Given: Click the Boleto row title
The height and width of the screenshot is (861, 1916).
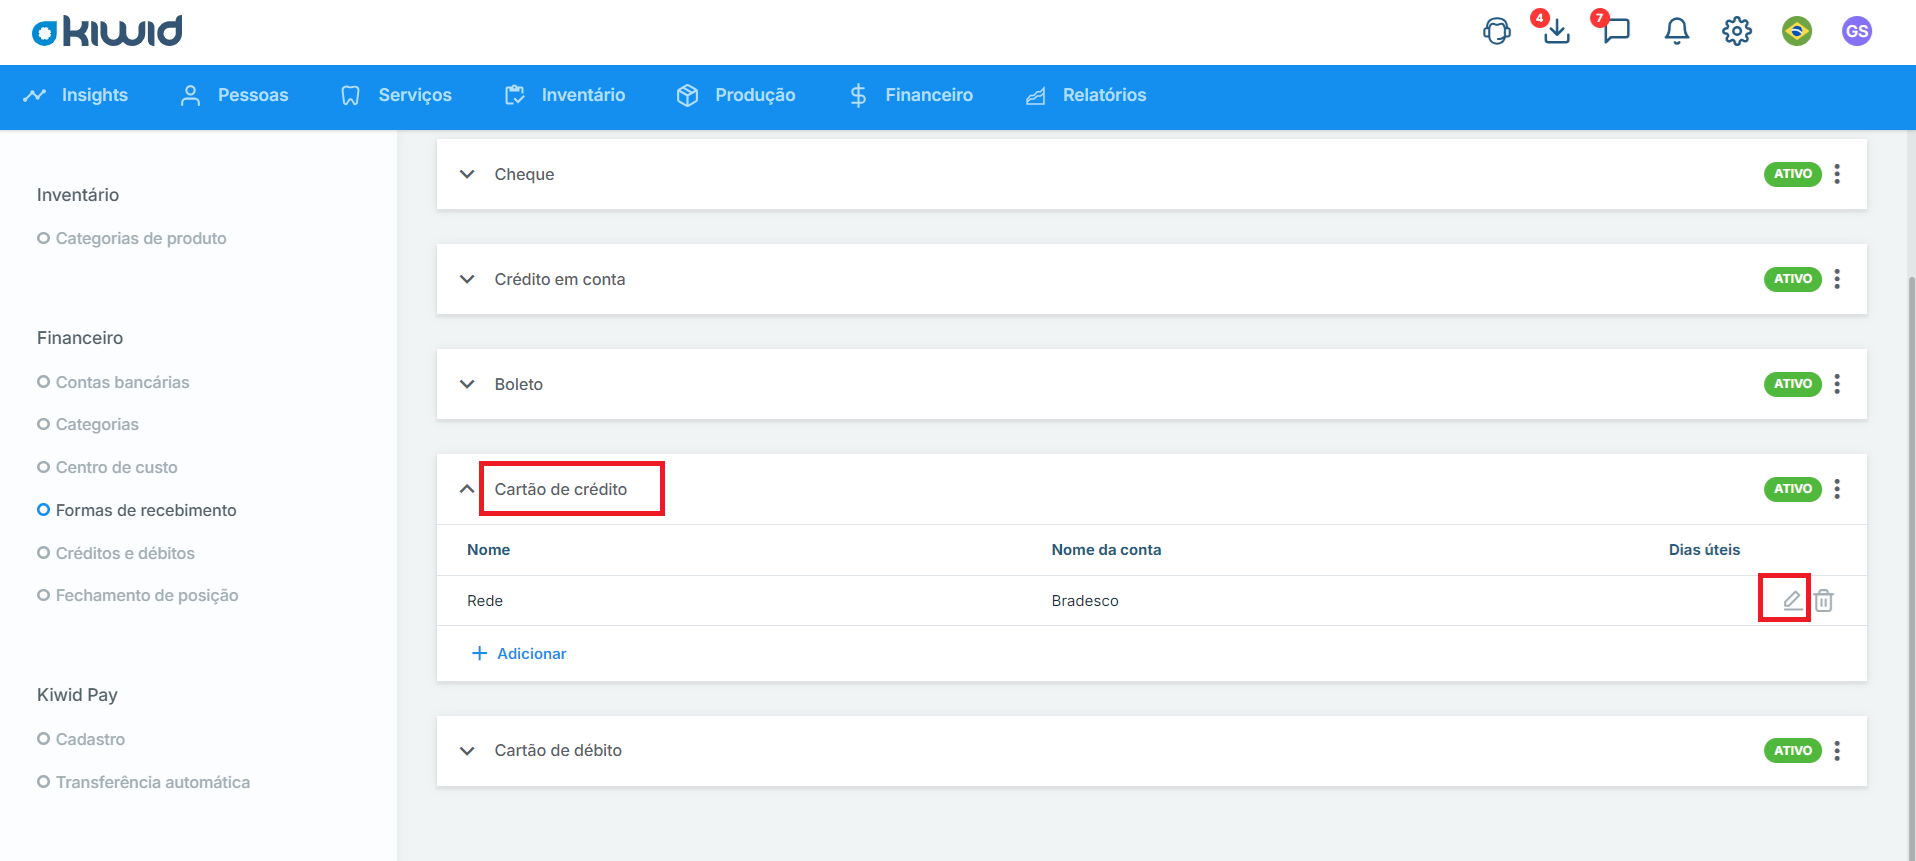Looking at the screenshot, I should click(519, 384).
